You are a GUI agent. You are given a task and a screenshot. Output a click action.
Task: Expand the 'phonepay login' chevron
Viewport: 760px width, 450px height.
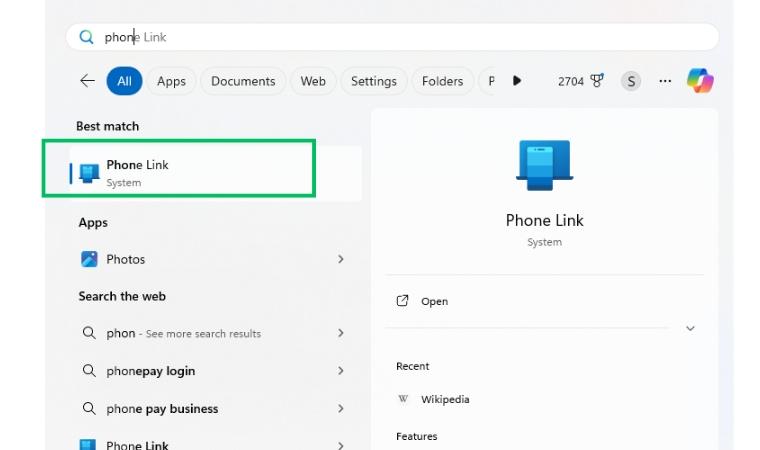(x=341, y=371)
